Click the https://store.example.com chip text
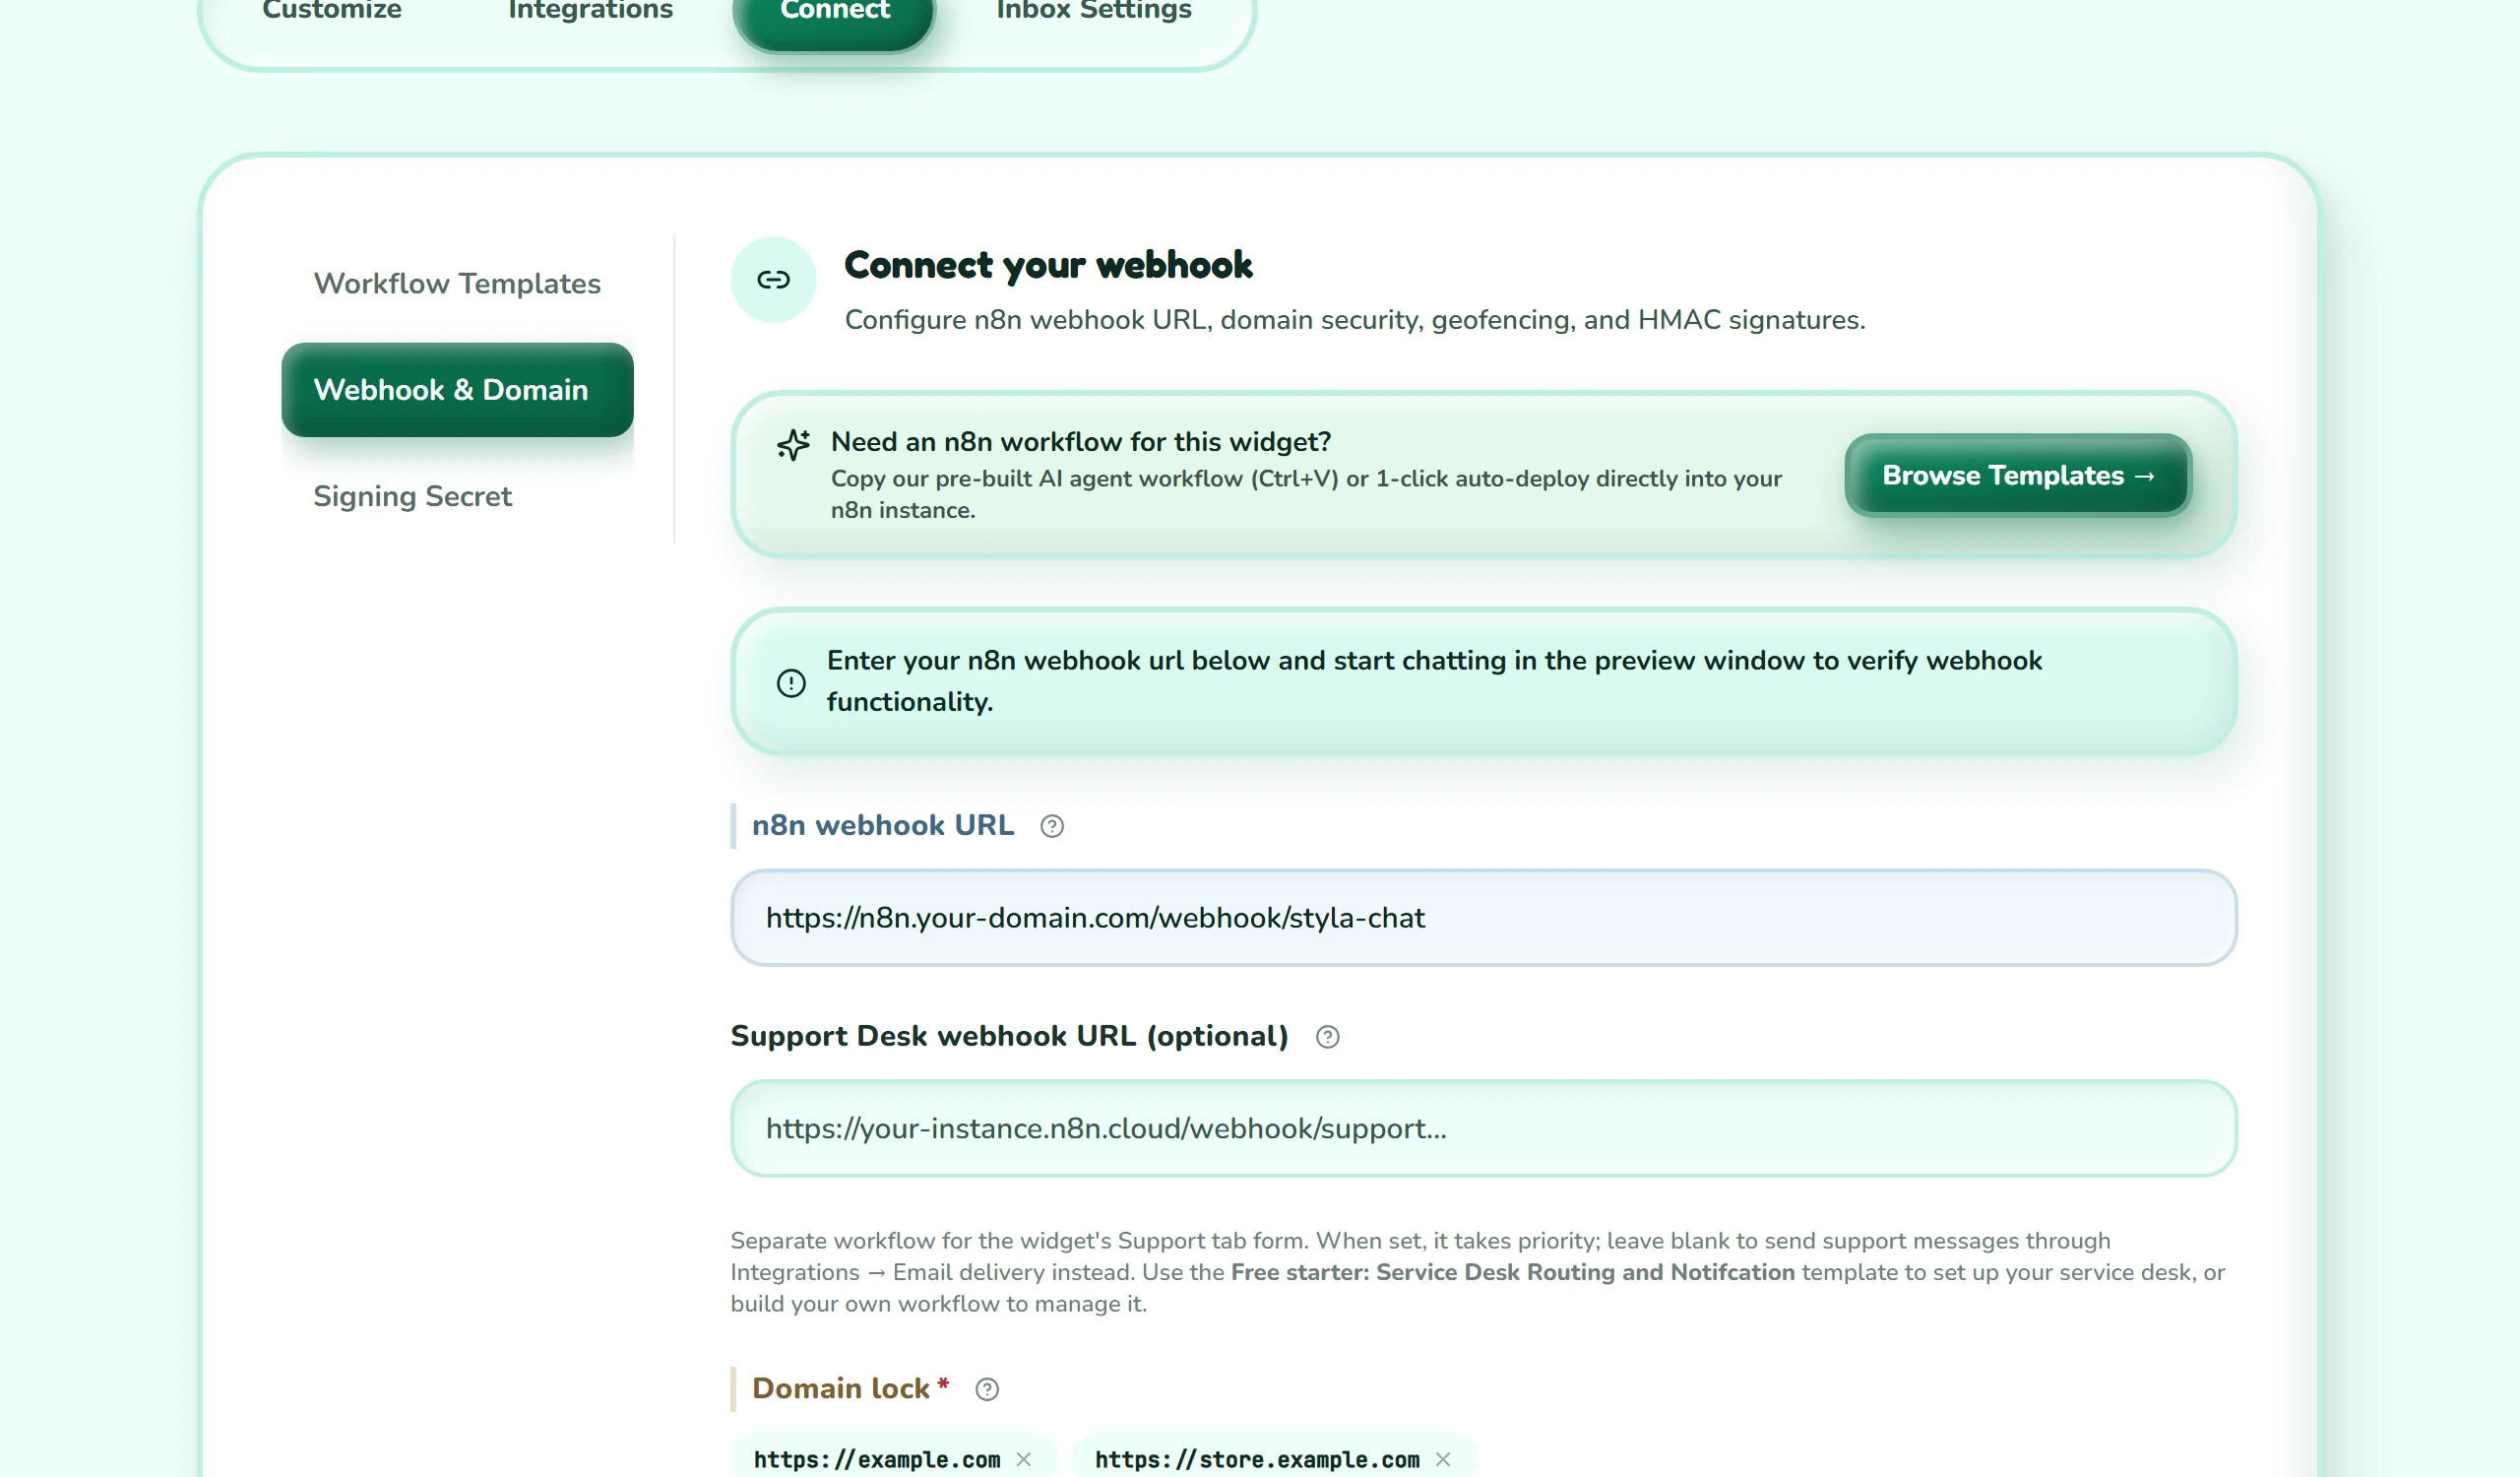2520x1477 pixels. [x=1257, y=1459]
